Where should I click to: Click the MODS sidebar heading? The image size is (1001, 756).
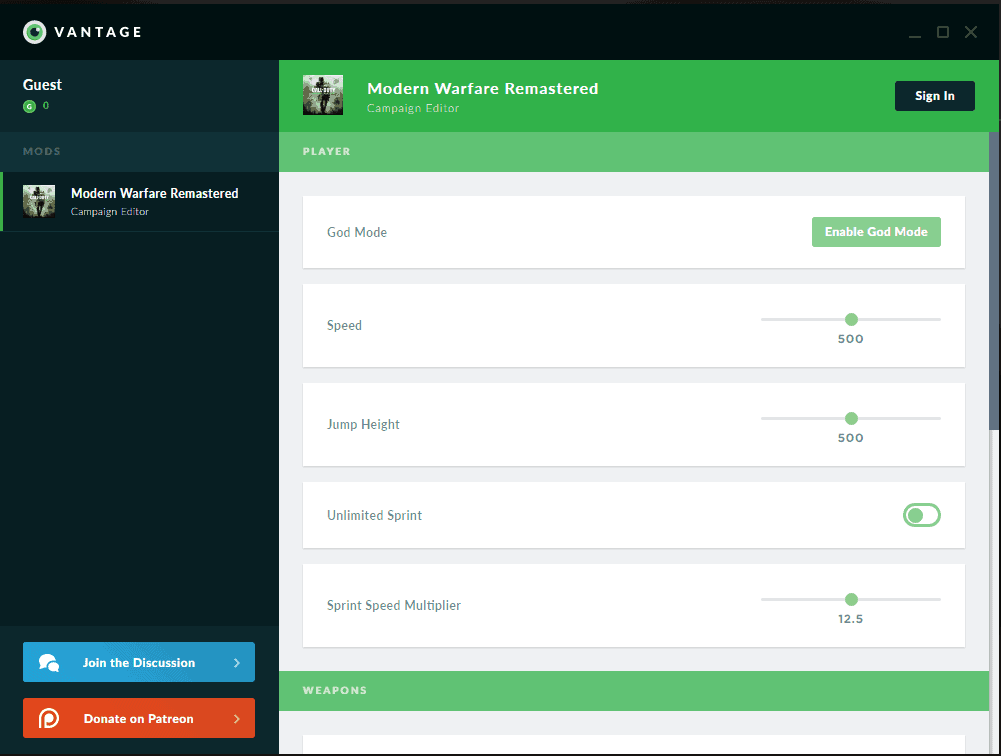41,151
